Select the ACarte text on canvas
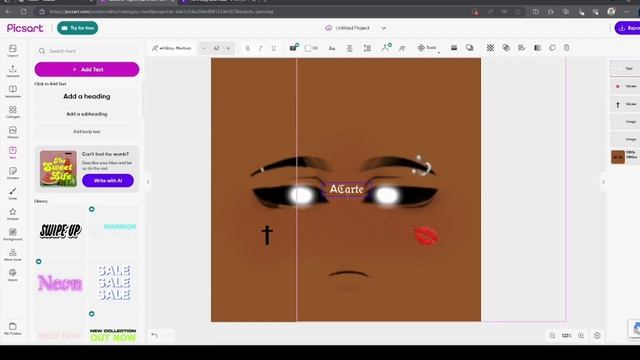Viewport: 640px width, 360px height. point(346,189)
